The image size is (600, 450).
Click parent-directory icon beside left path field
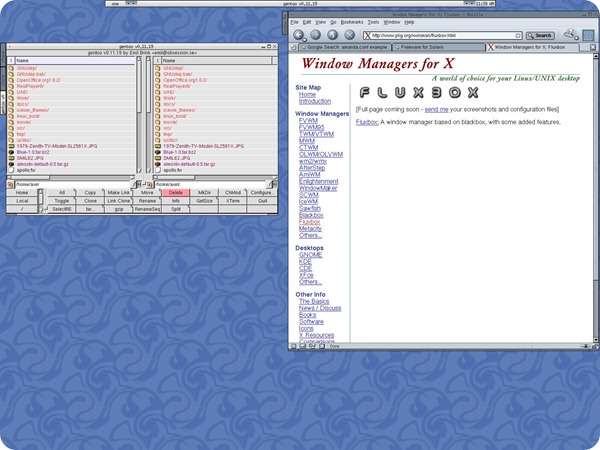(10, 185)
